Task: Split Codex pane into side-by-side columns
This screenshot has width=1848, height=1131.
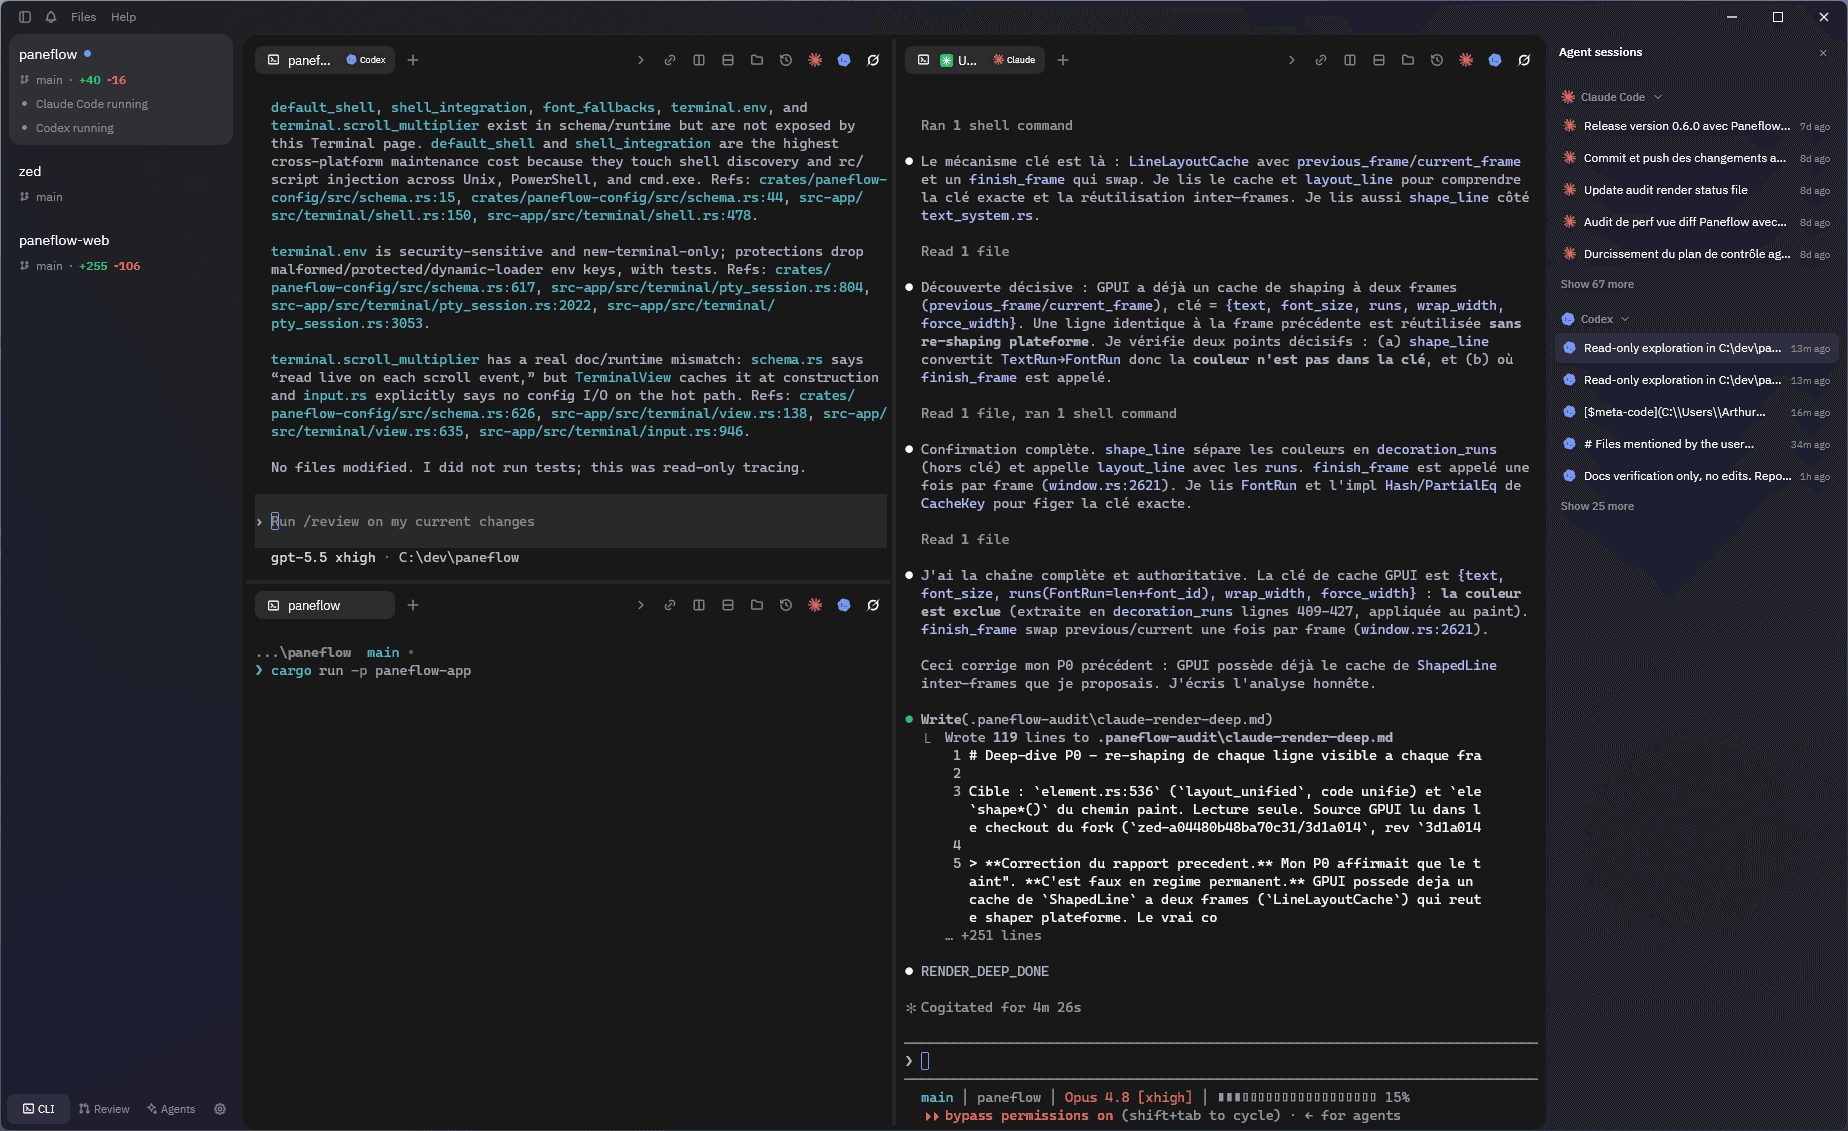Action: 699,60
